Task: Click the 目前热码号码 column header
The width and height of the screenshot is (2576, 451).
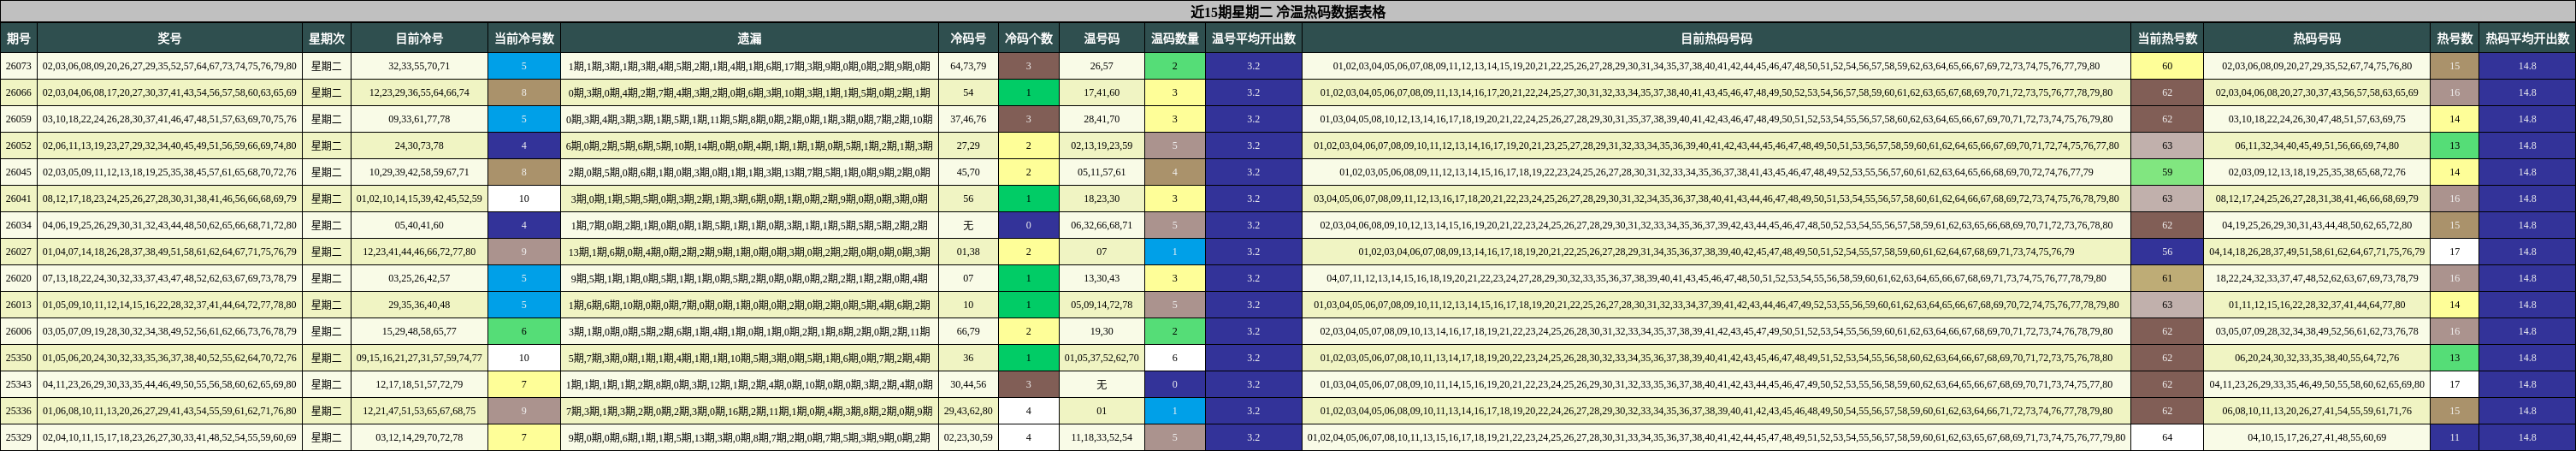Action: click(x=1716, y=38)
